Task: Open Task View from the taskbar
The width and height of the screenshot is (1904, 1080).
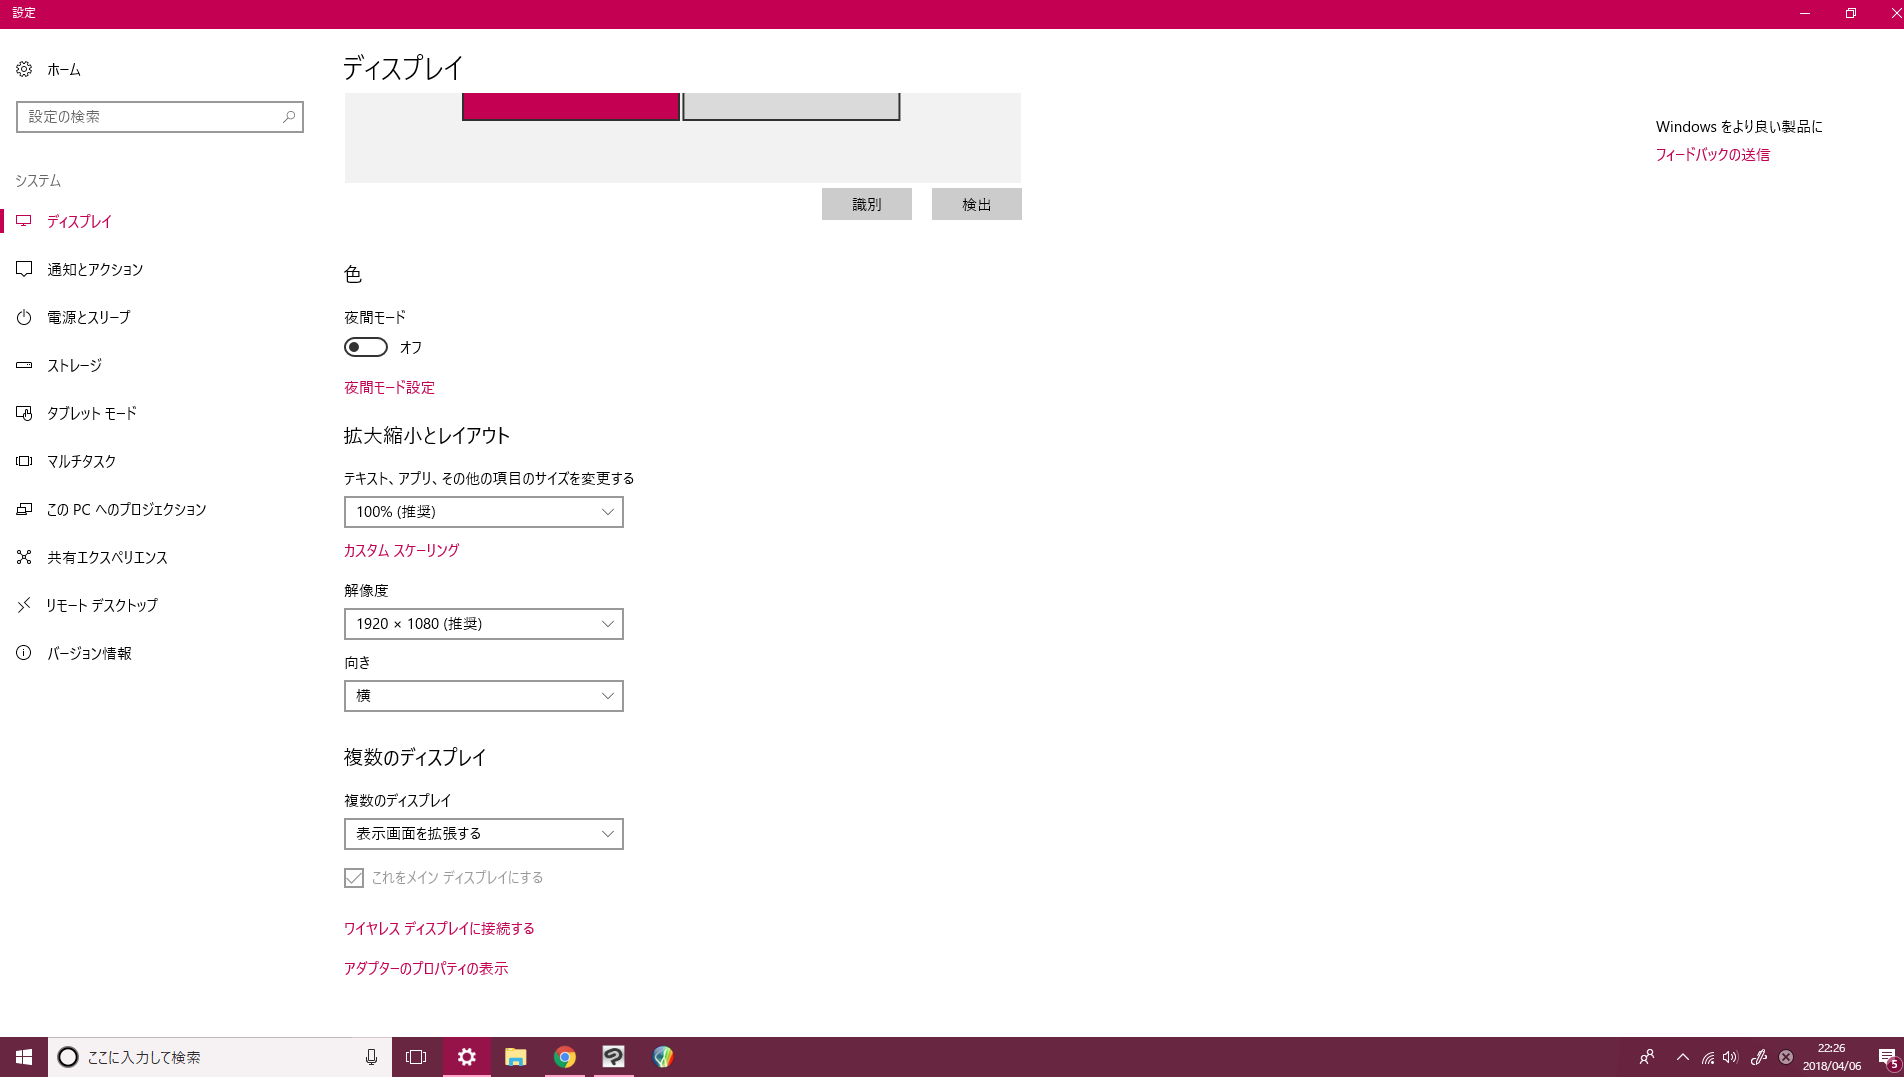Action: (416, 1057)
